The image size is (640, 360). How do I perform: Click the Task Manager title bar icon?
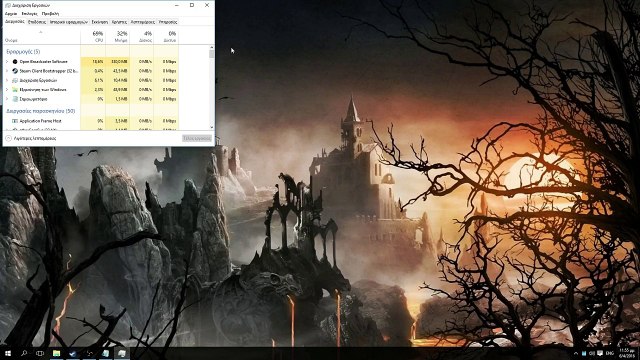pyautogui.click(x=8, y=5)
